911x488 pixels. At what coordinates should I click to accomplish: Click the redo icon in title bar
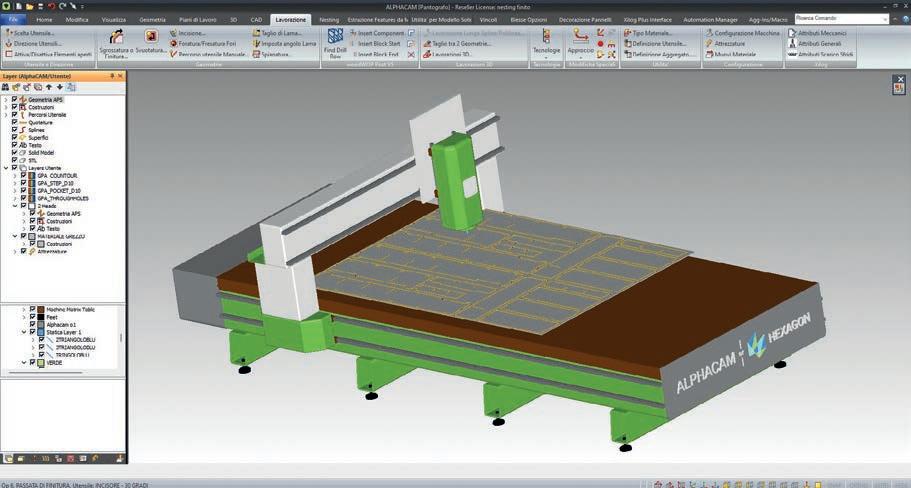tap(62, 6)
